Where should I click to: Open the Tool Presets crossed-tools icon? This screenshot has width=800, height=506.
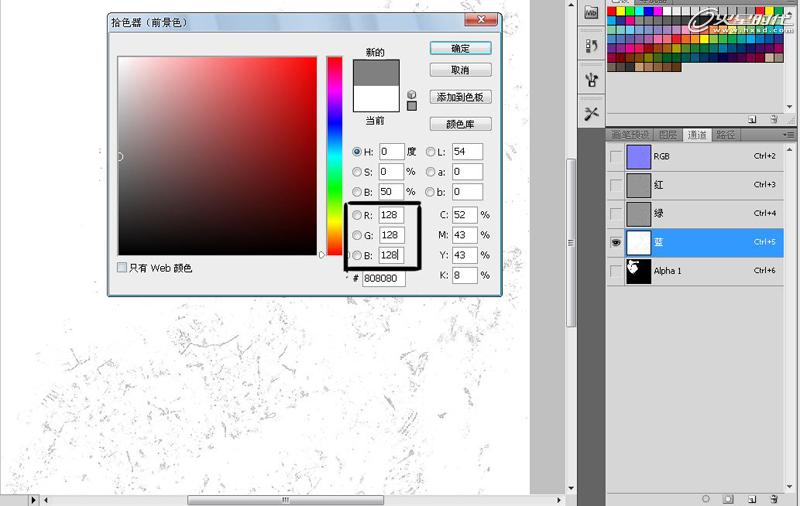click(x=591, y=113)
